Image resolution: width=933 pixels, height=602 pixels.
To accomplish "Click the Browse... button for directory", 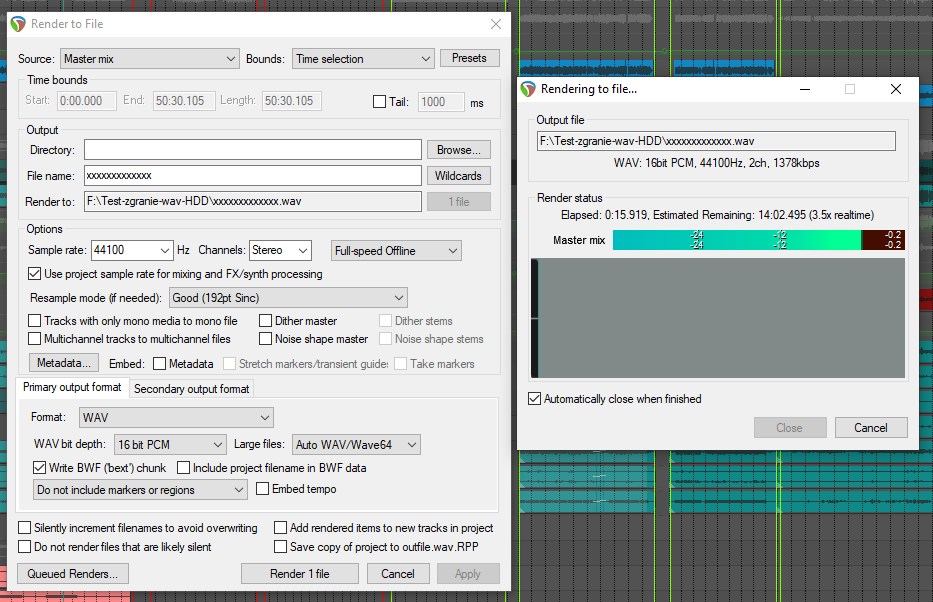I will point(459,150).
